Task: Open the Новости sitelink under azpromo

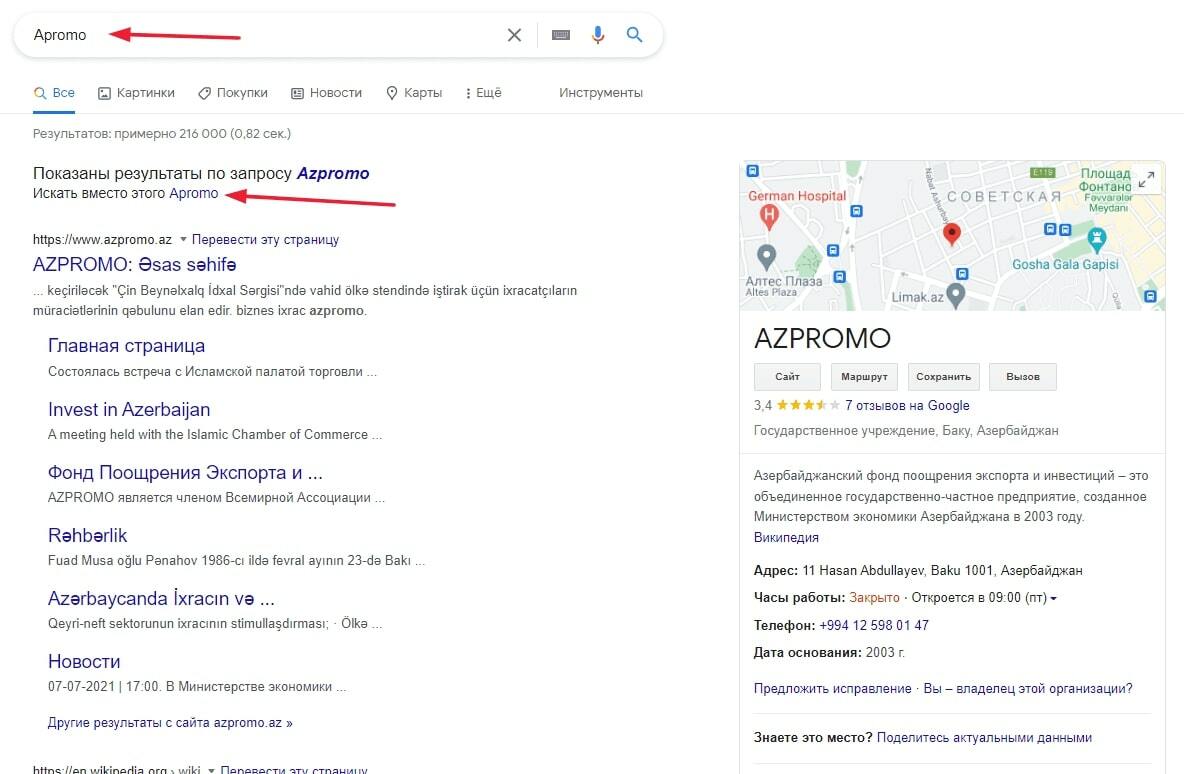Action: click(84, 661)
